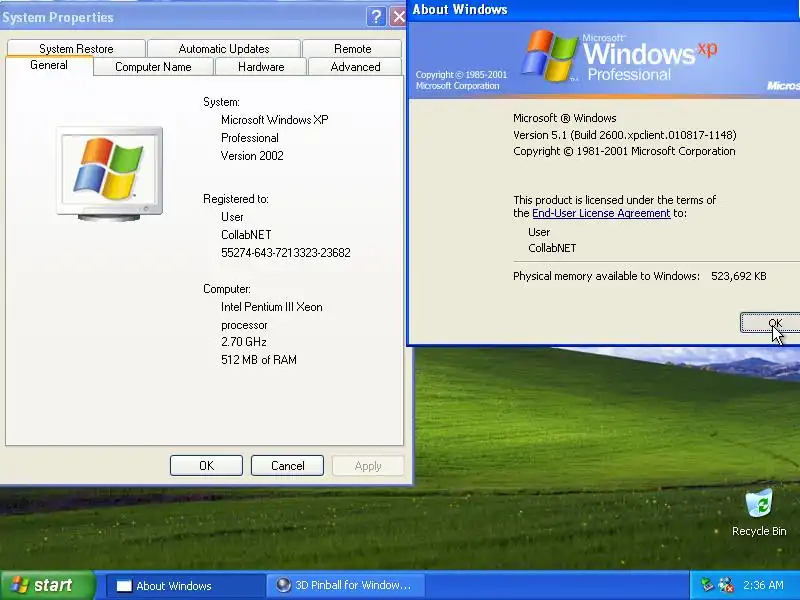Click the Apply button in System Properties
The image size is (800, 600).
[368, 466]
